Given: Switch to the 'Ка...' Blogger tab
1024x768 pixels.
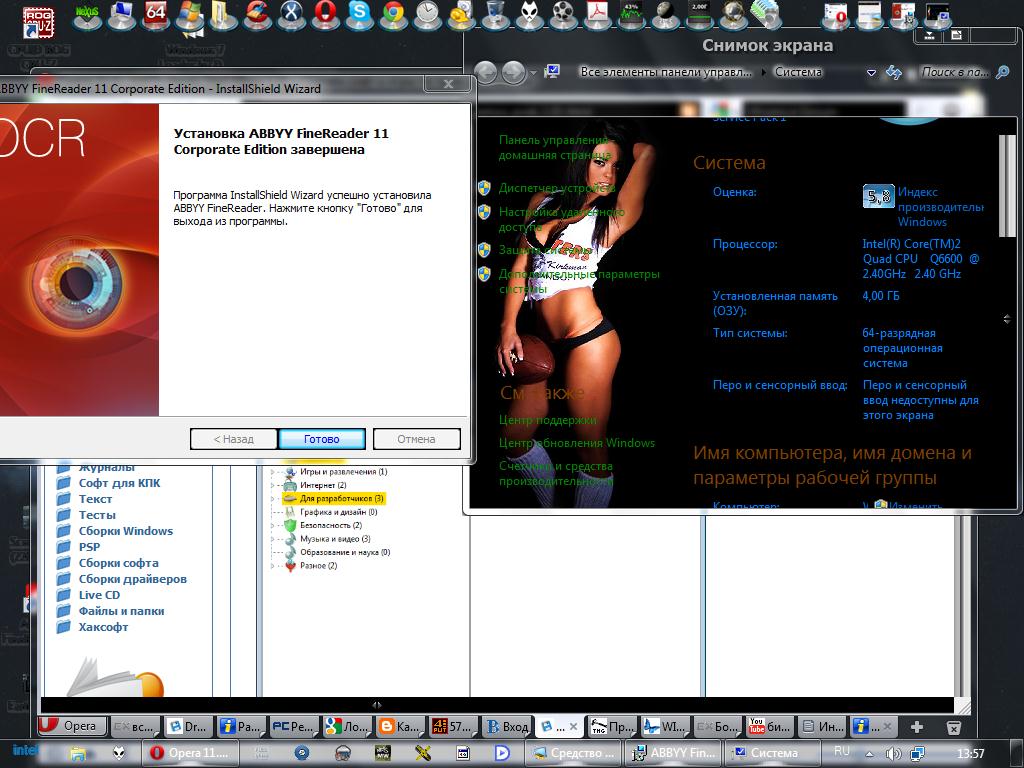Looking at the screenshot, I should pyautogui.click(x=400, y=726).
